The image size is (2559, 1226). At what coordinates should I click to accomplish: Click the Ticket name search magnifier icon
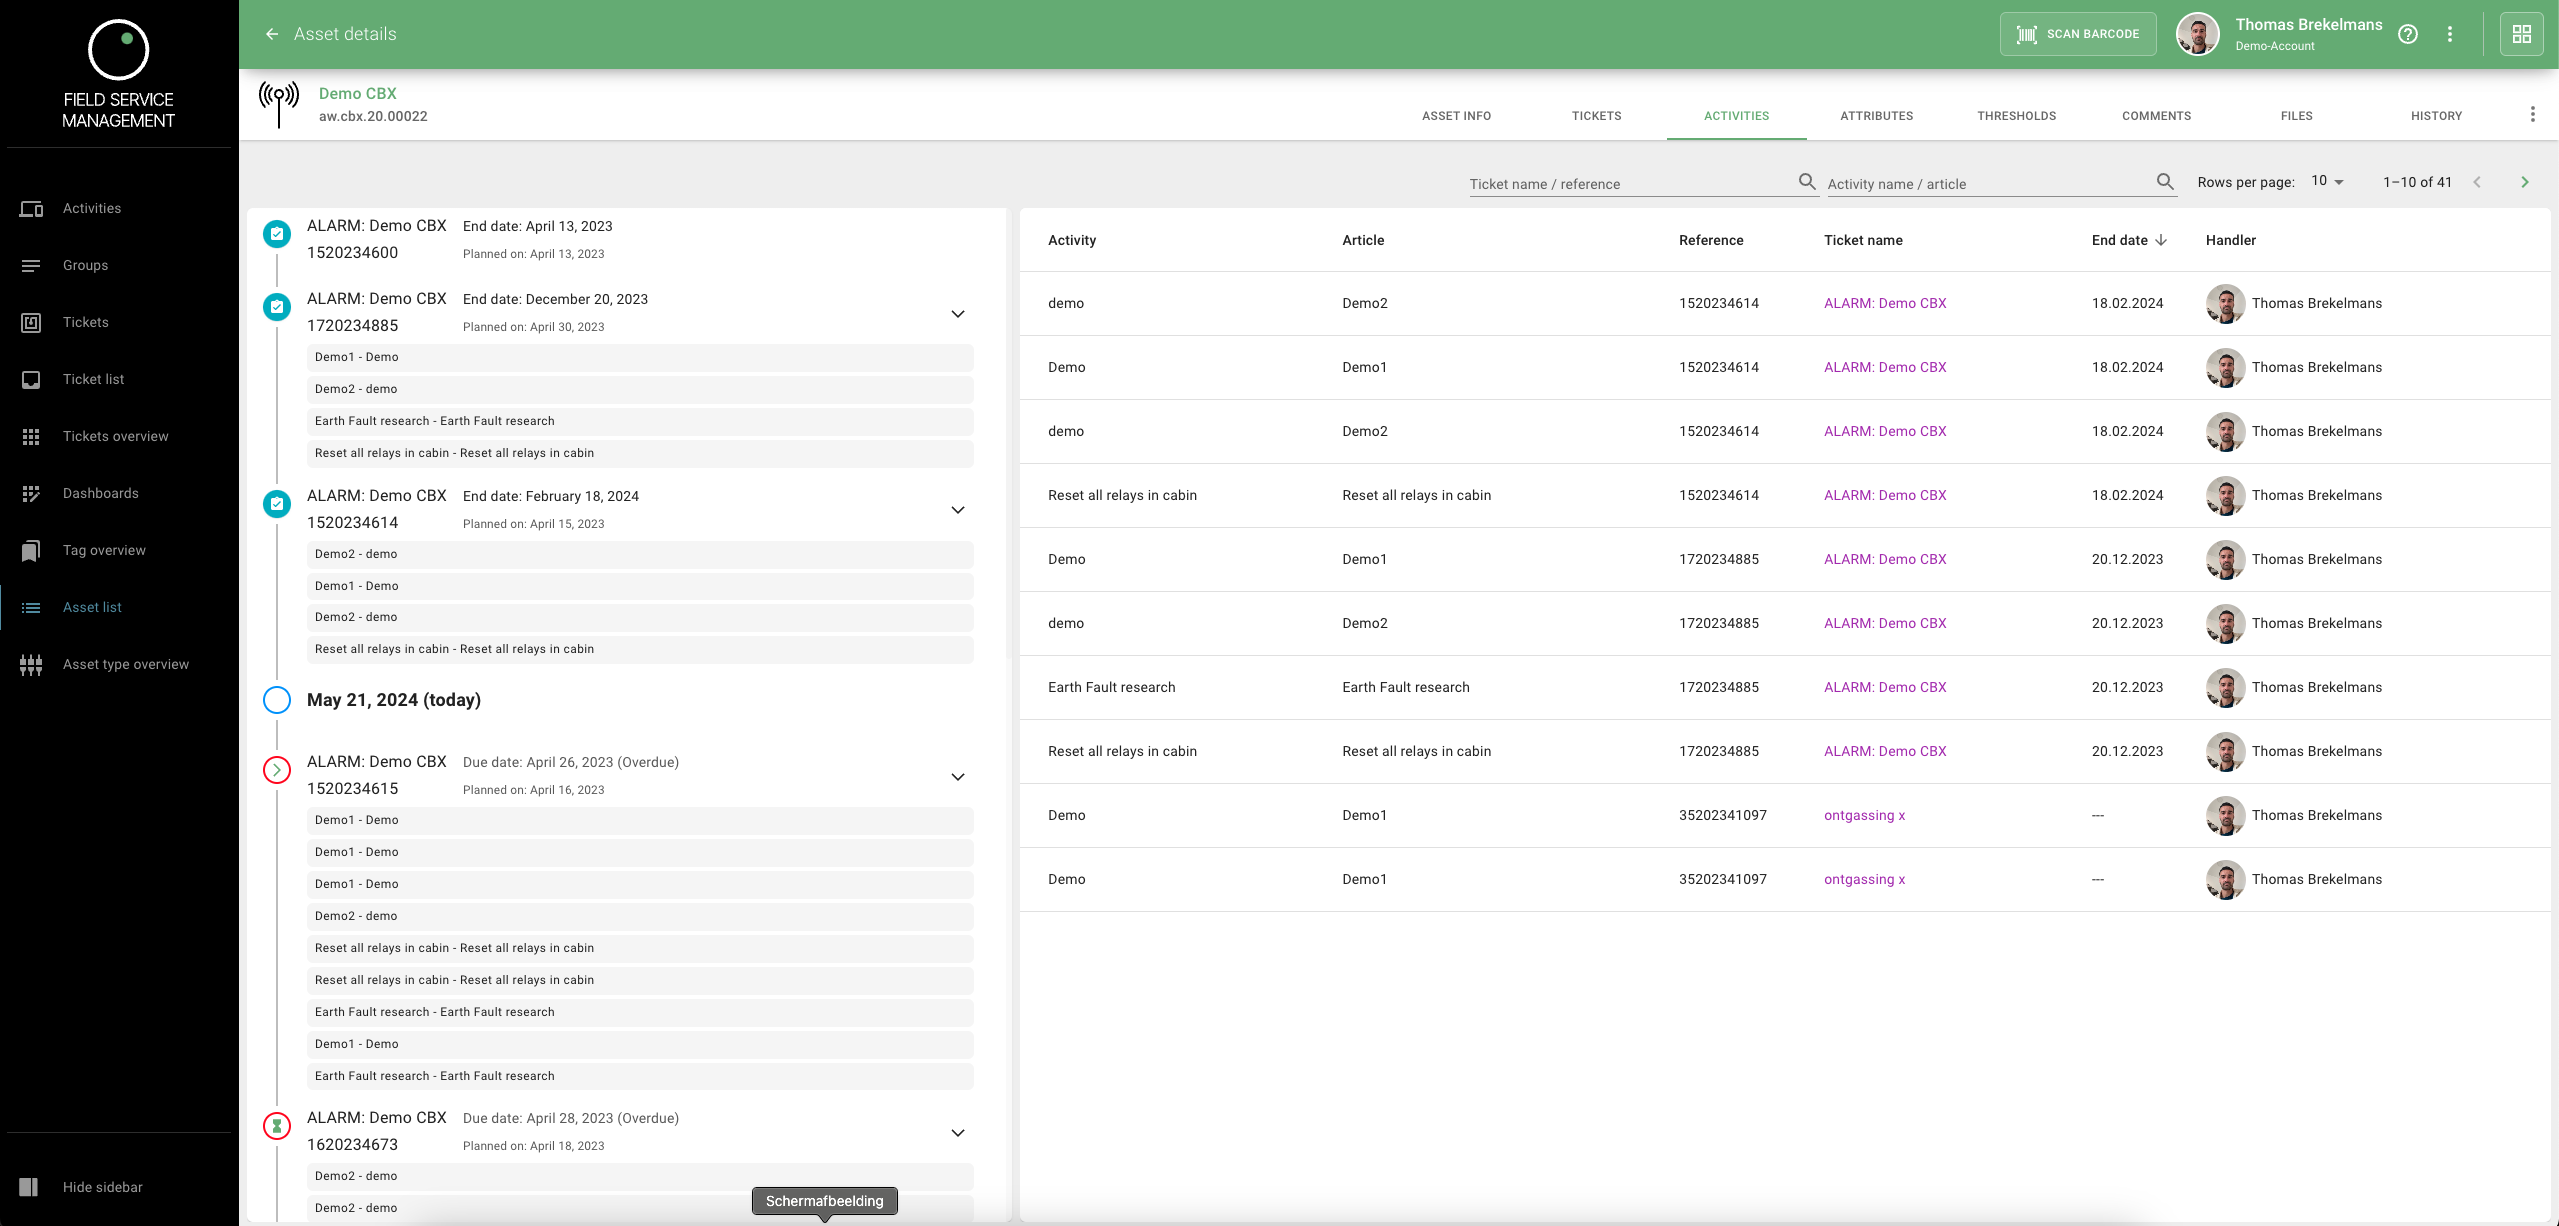(1806, 181)
